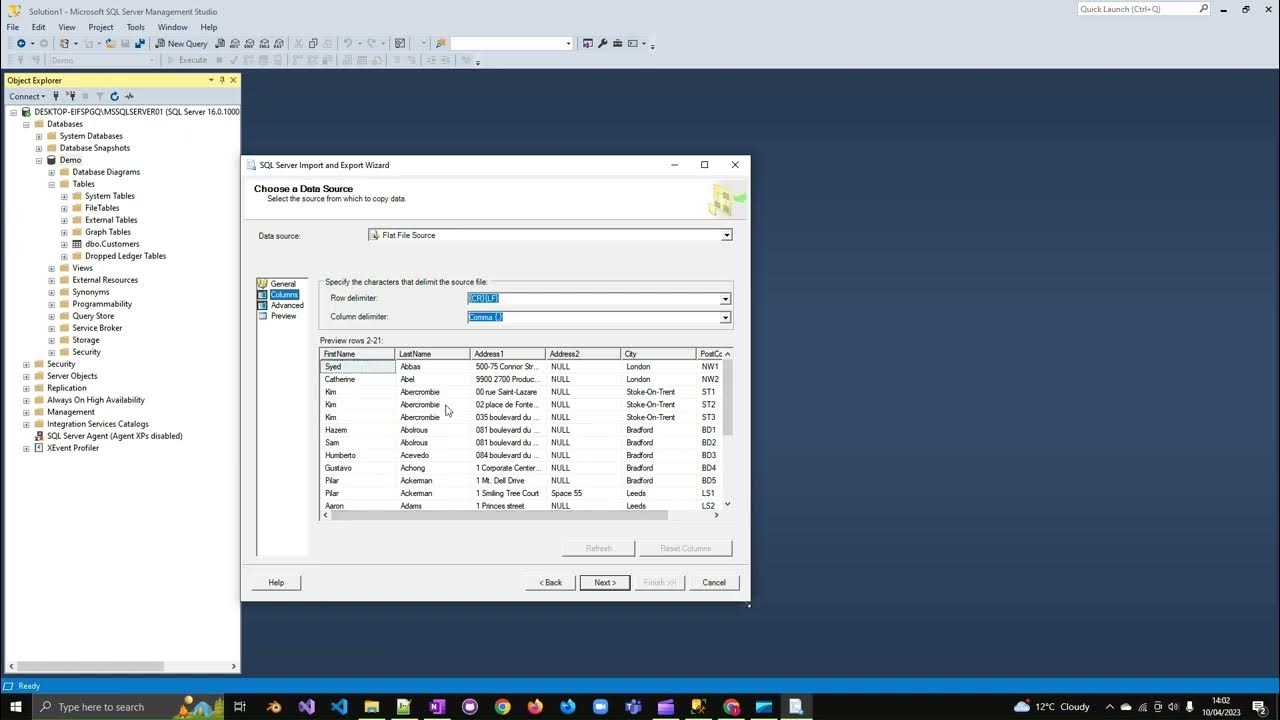This screenshot has height=720, width=1280.
Task: Open the Project menu
Action: tap(101, 27)
